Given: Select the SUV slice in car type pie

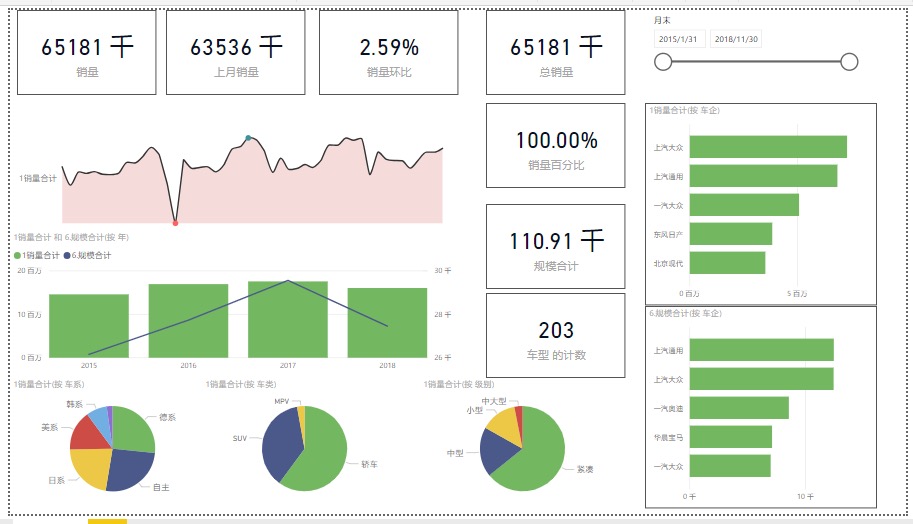Looking at the screenshot, I should [x=279, y=444].
